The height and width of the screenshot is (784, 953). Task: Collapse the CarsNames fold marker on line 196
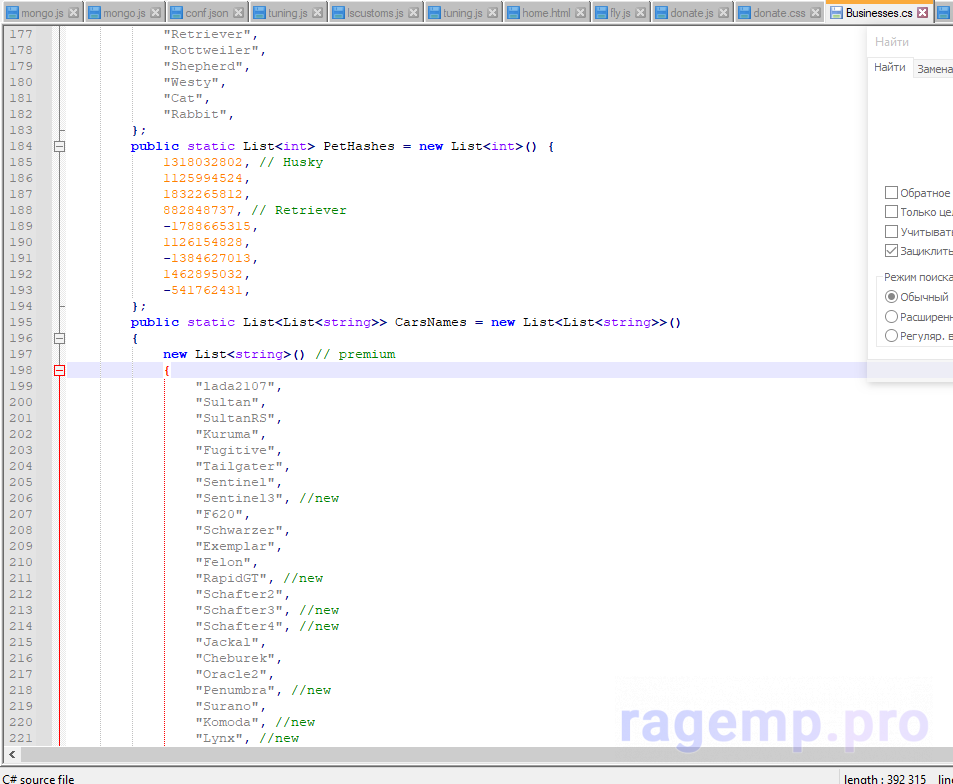[60, 339]
